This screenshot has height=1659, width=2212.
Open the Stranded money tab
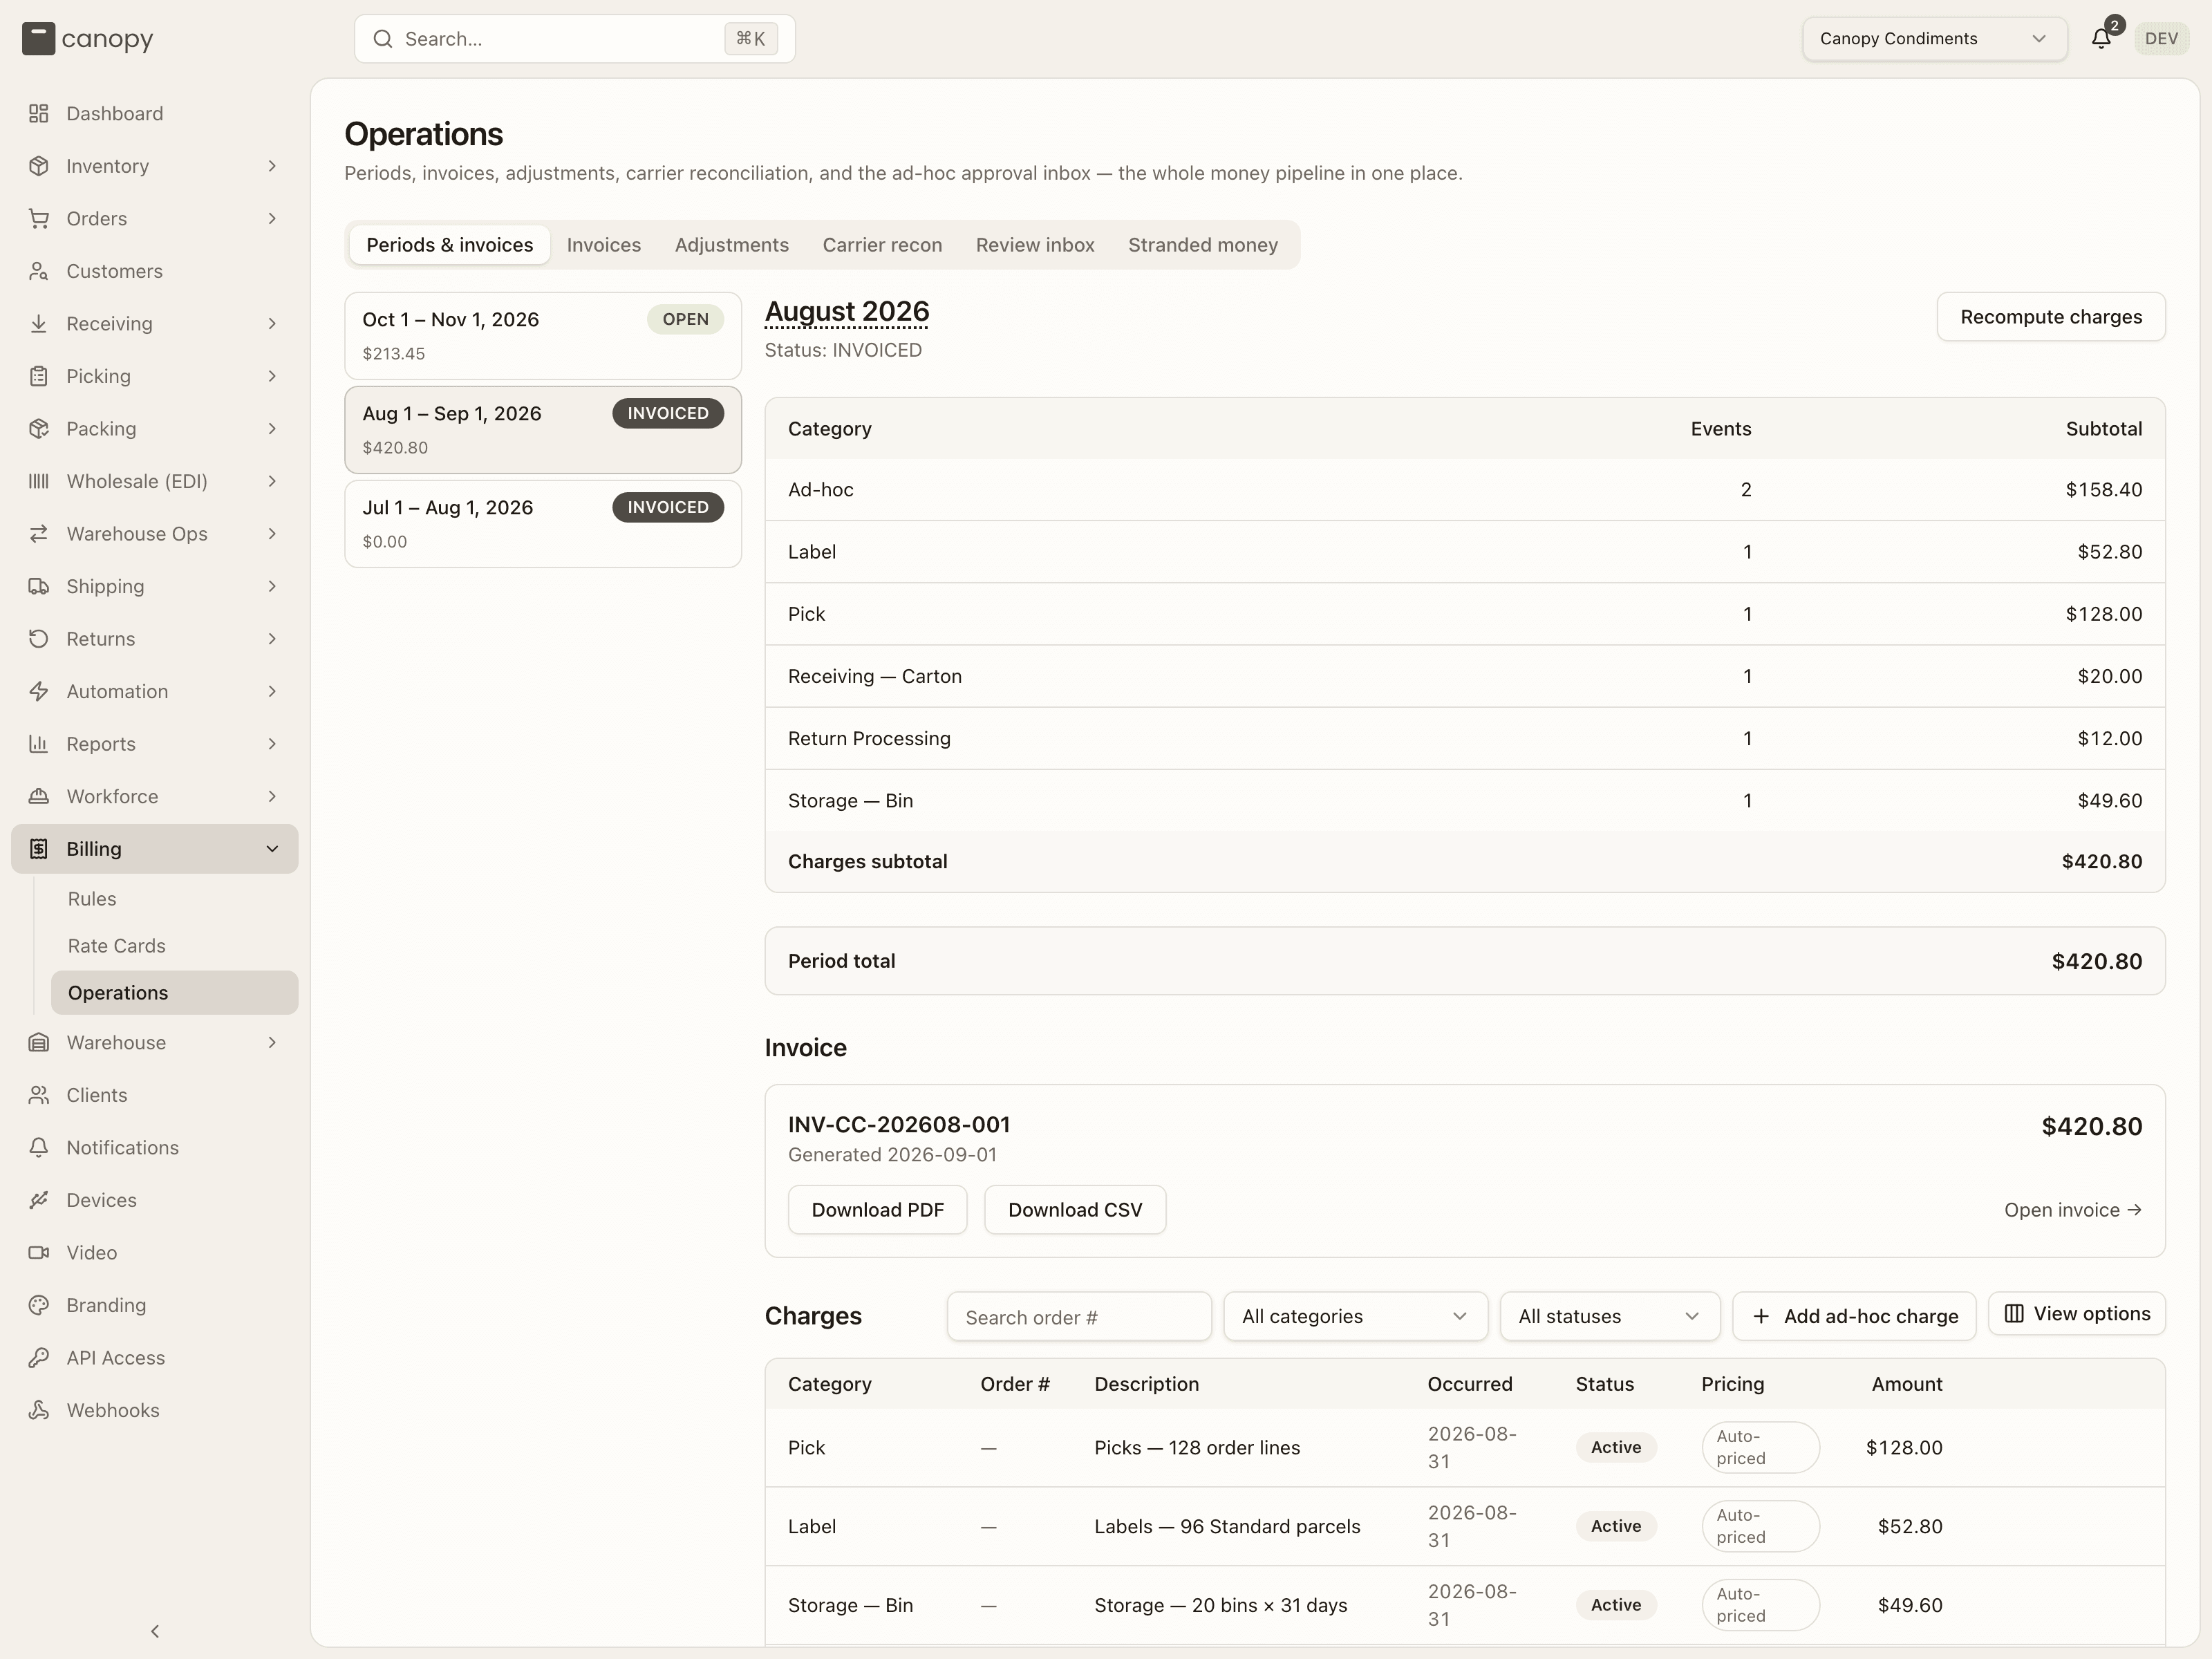click(x=1203, y=245)
